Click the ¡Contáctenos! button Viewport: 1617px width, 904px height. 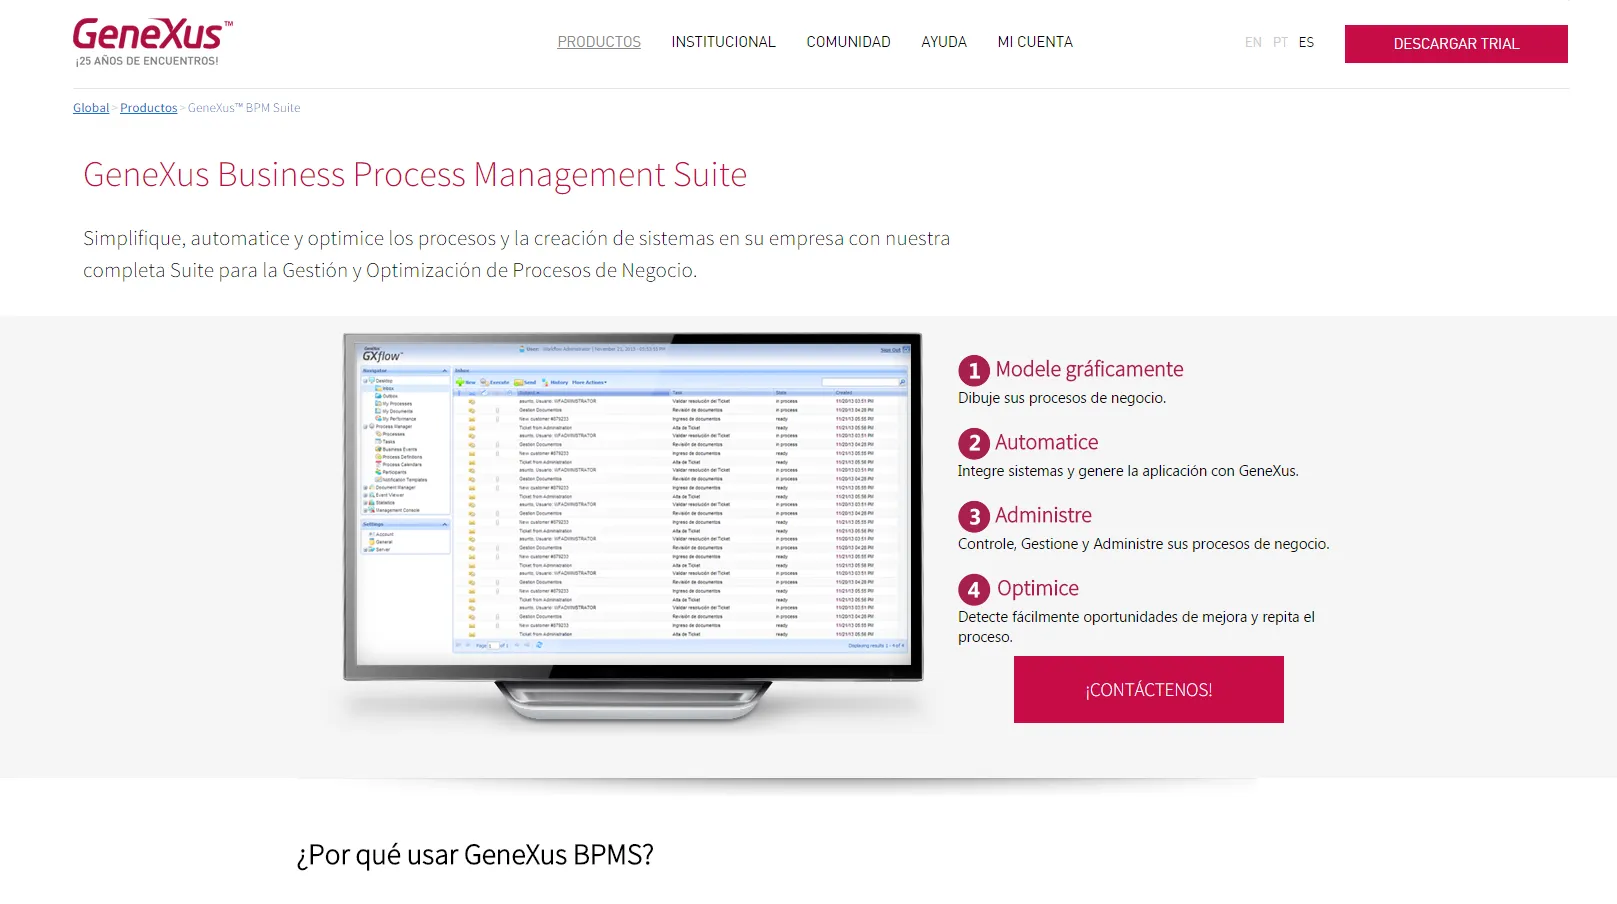coord(1148,690)
